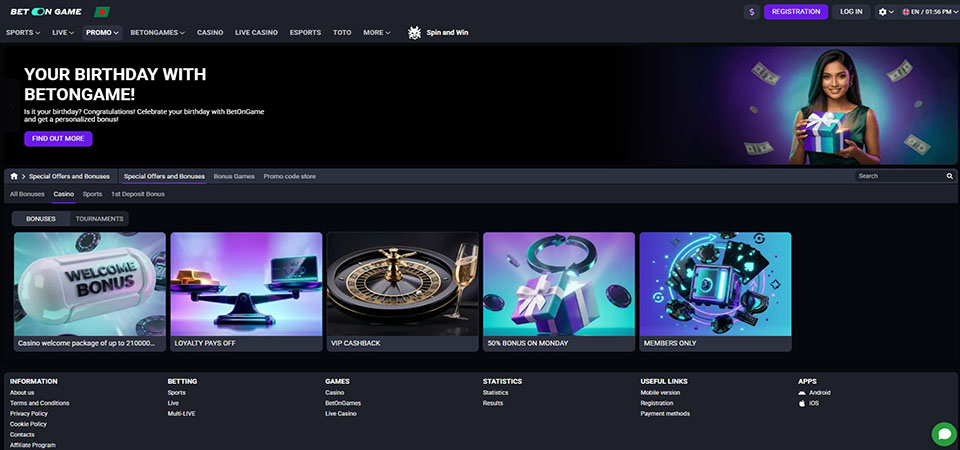The height and width of the screenshot is (450, 960).
Task: Toggle to the BONUSES view
Action: pyautogui.click(x=40, y=219)
